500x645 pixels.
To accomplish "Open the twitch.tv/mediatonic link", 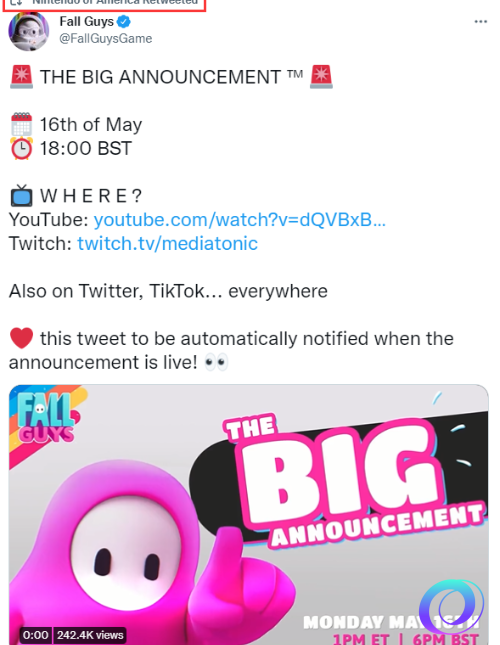I will click(x=167, y=243).
